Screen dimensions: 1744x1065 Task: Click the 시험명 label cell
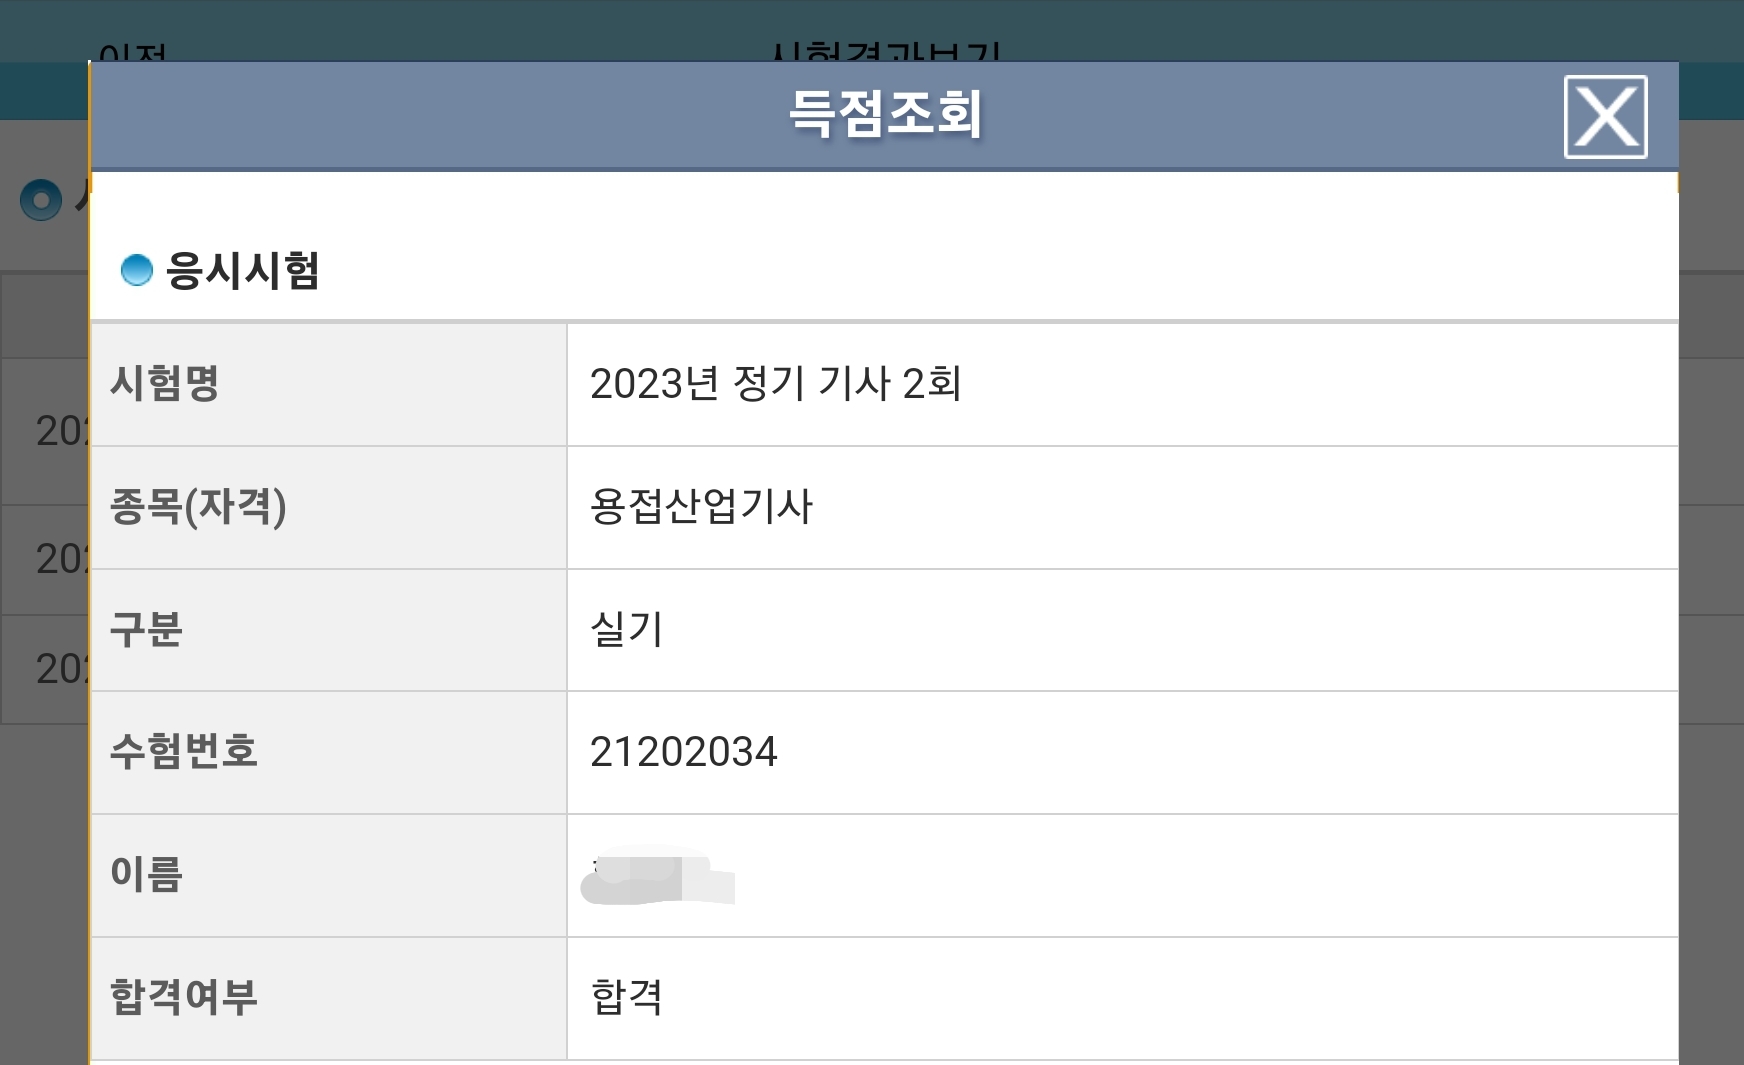coord(165,384)
